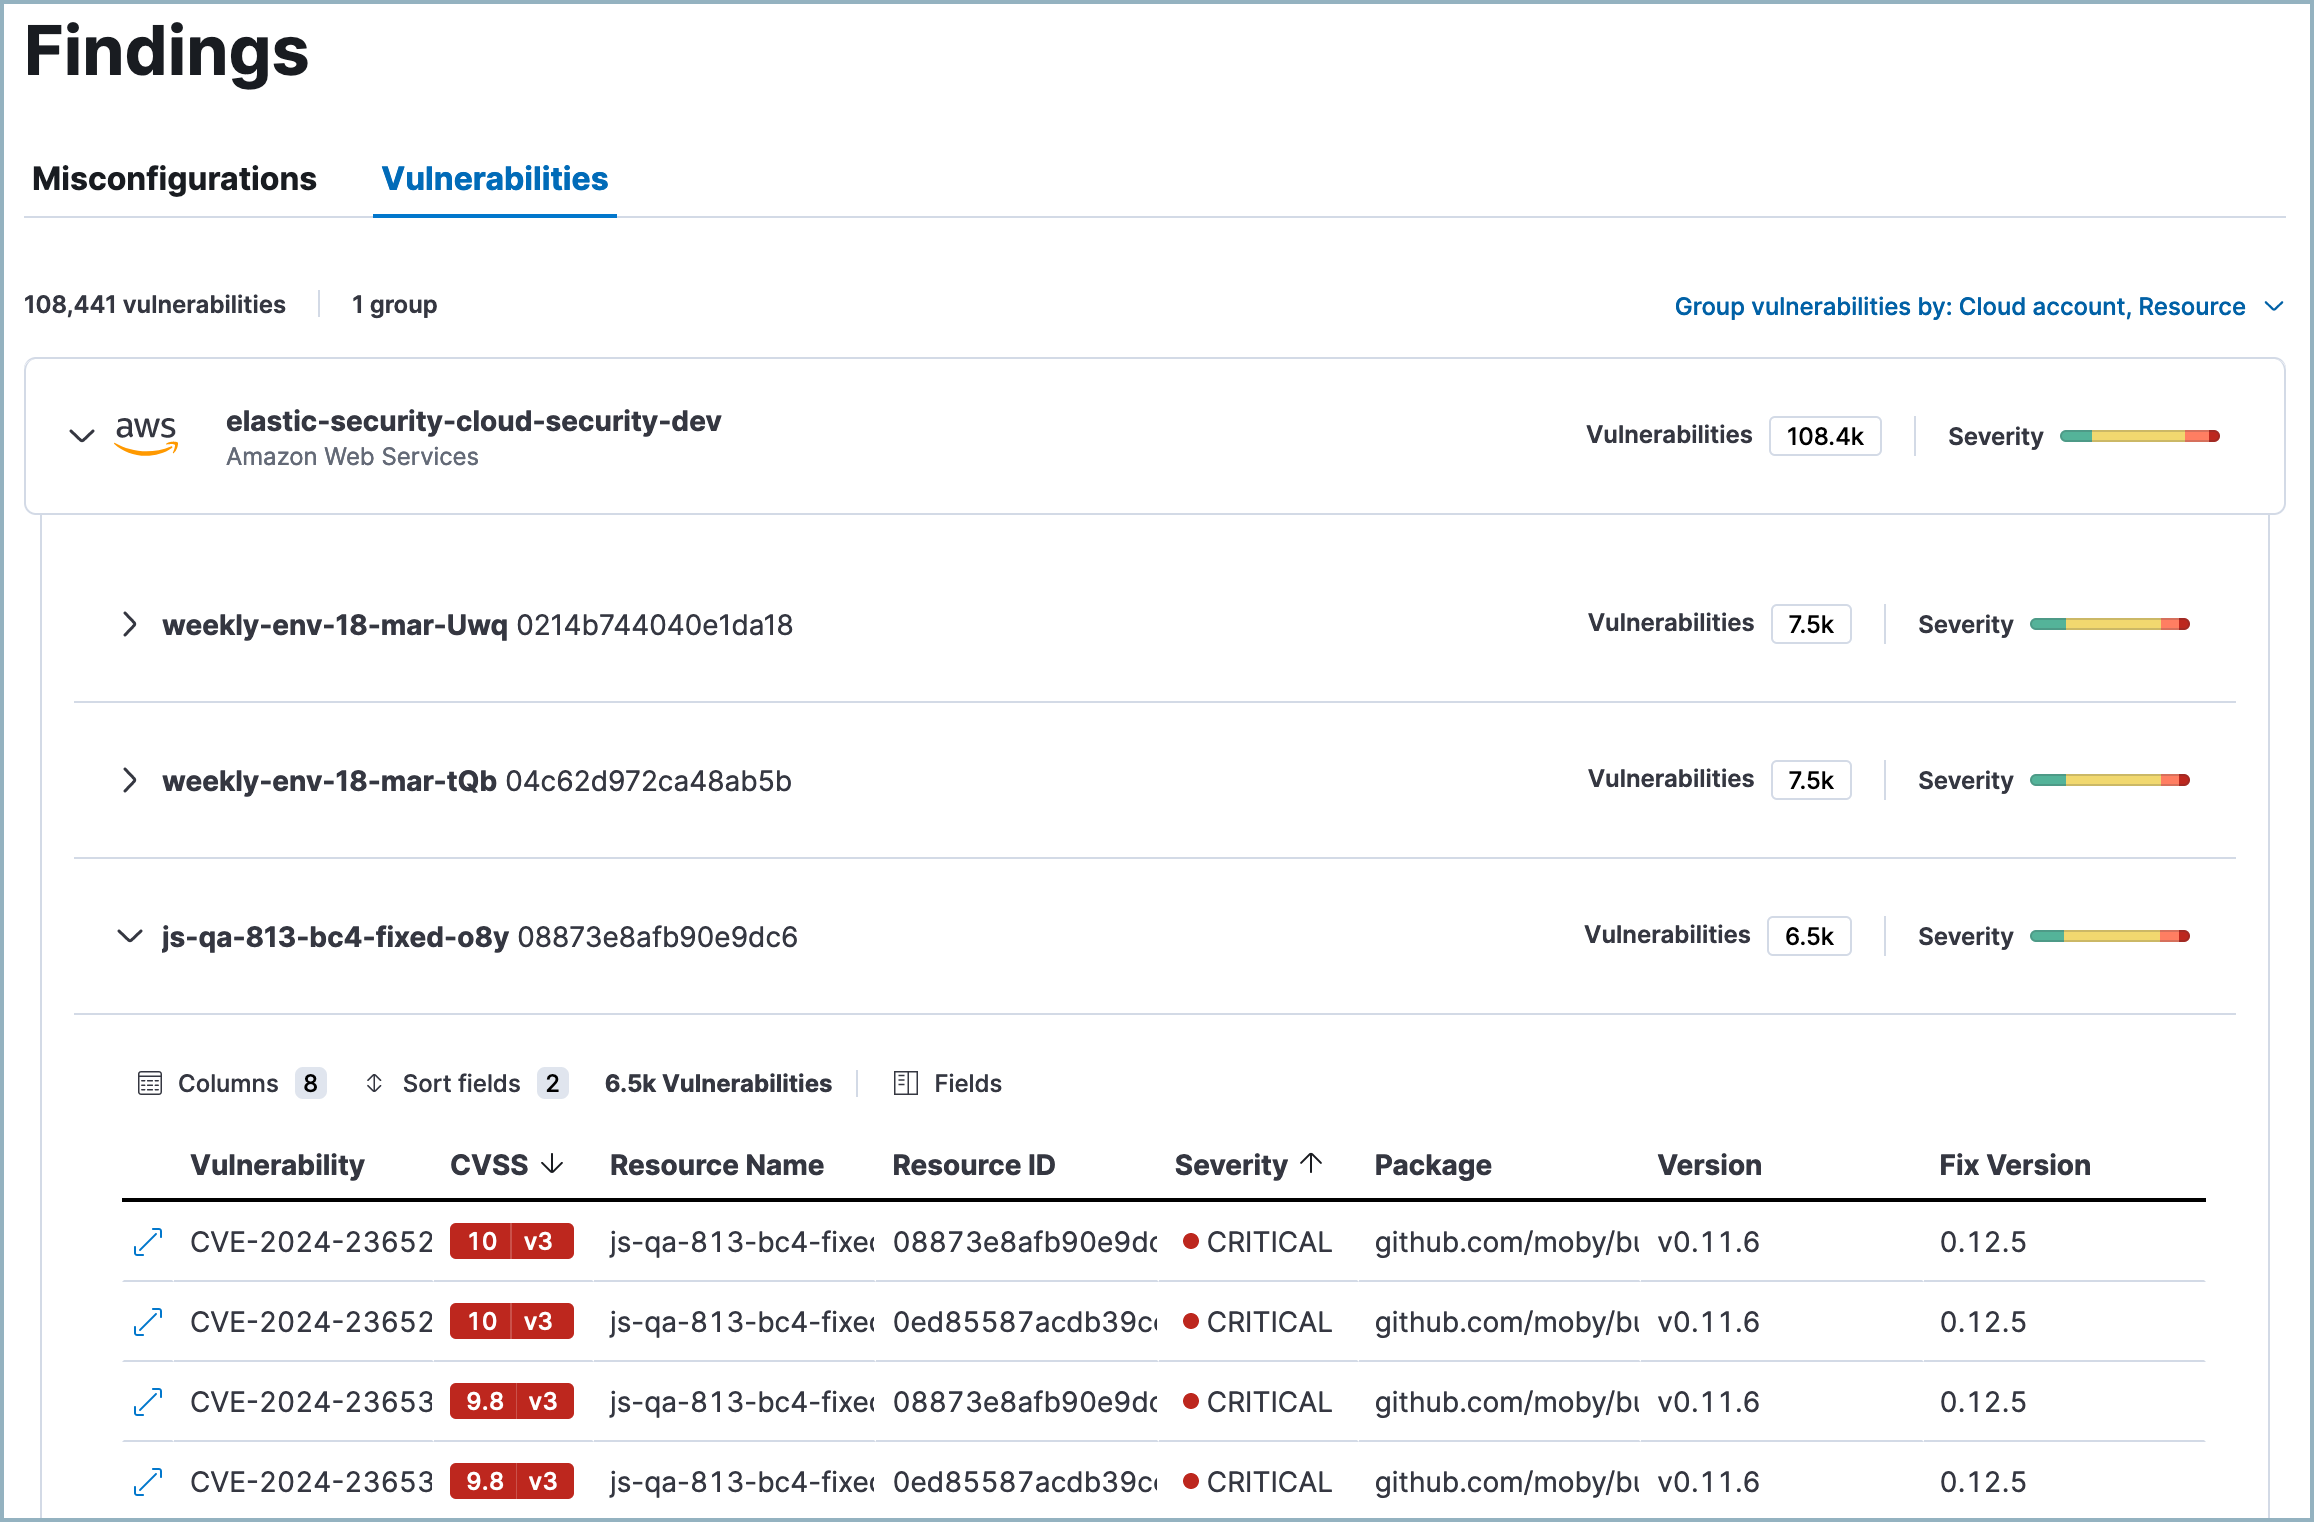
Task: Open the second CVE-2024-23652 vulnerability flyout
Action: pyautogui.click(x=148, y=1321)
